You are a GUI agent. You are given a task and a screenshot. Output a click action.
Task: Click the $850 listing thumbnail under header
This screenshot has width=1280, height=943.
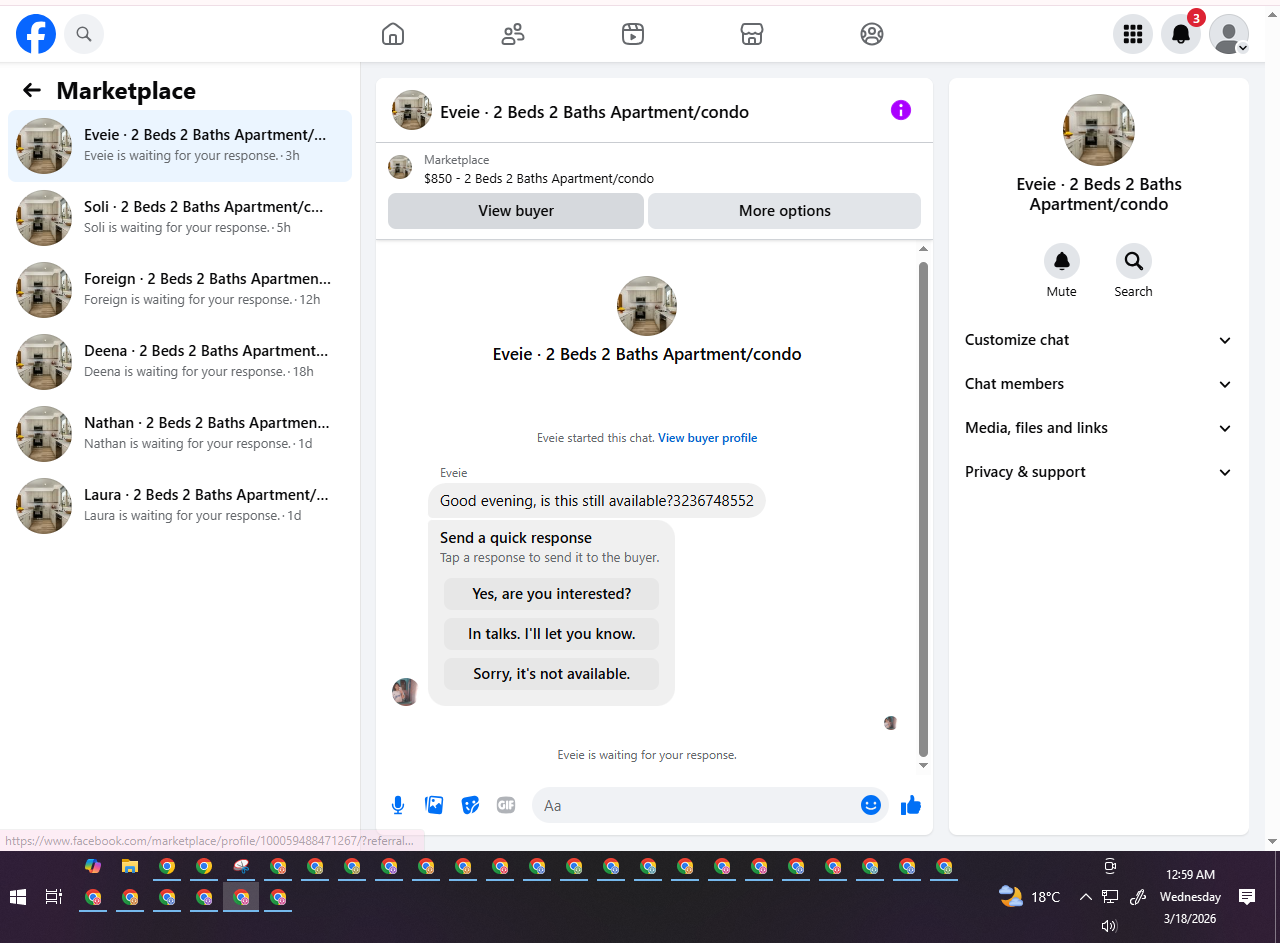click(x=400, y=167)
